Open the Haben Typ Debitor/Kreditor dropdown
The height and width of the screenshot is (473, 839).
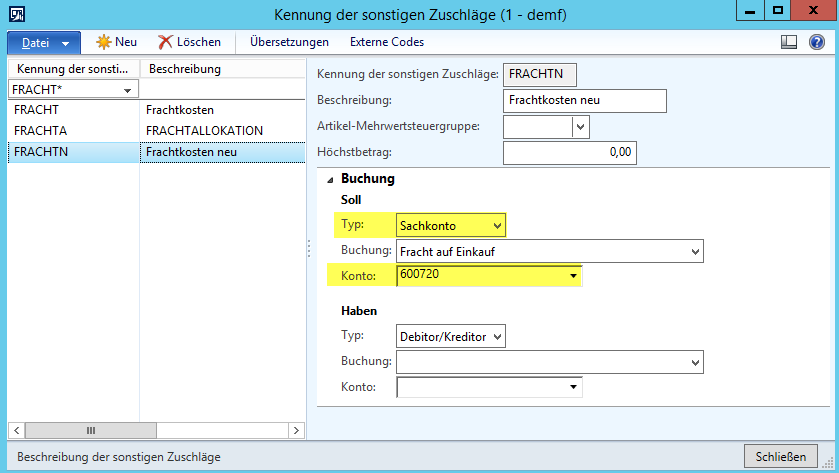pos(498,336)
